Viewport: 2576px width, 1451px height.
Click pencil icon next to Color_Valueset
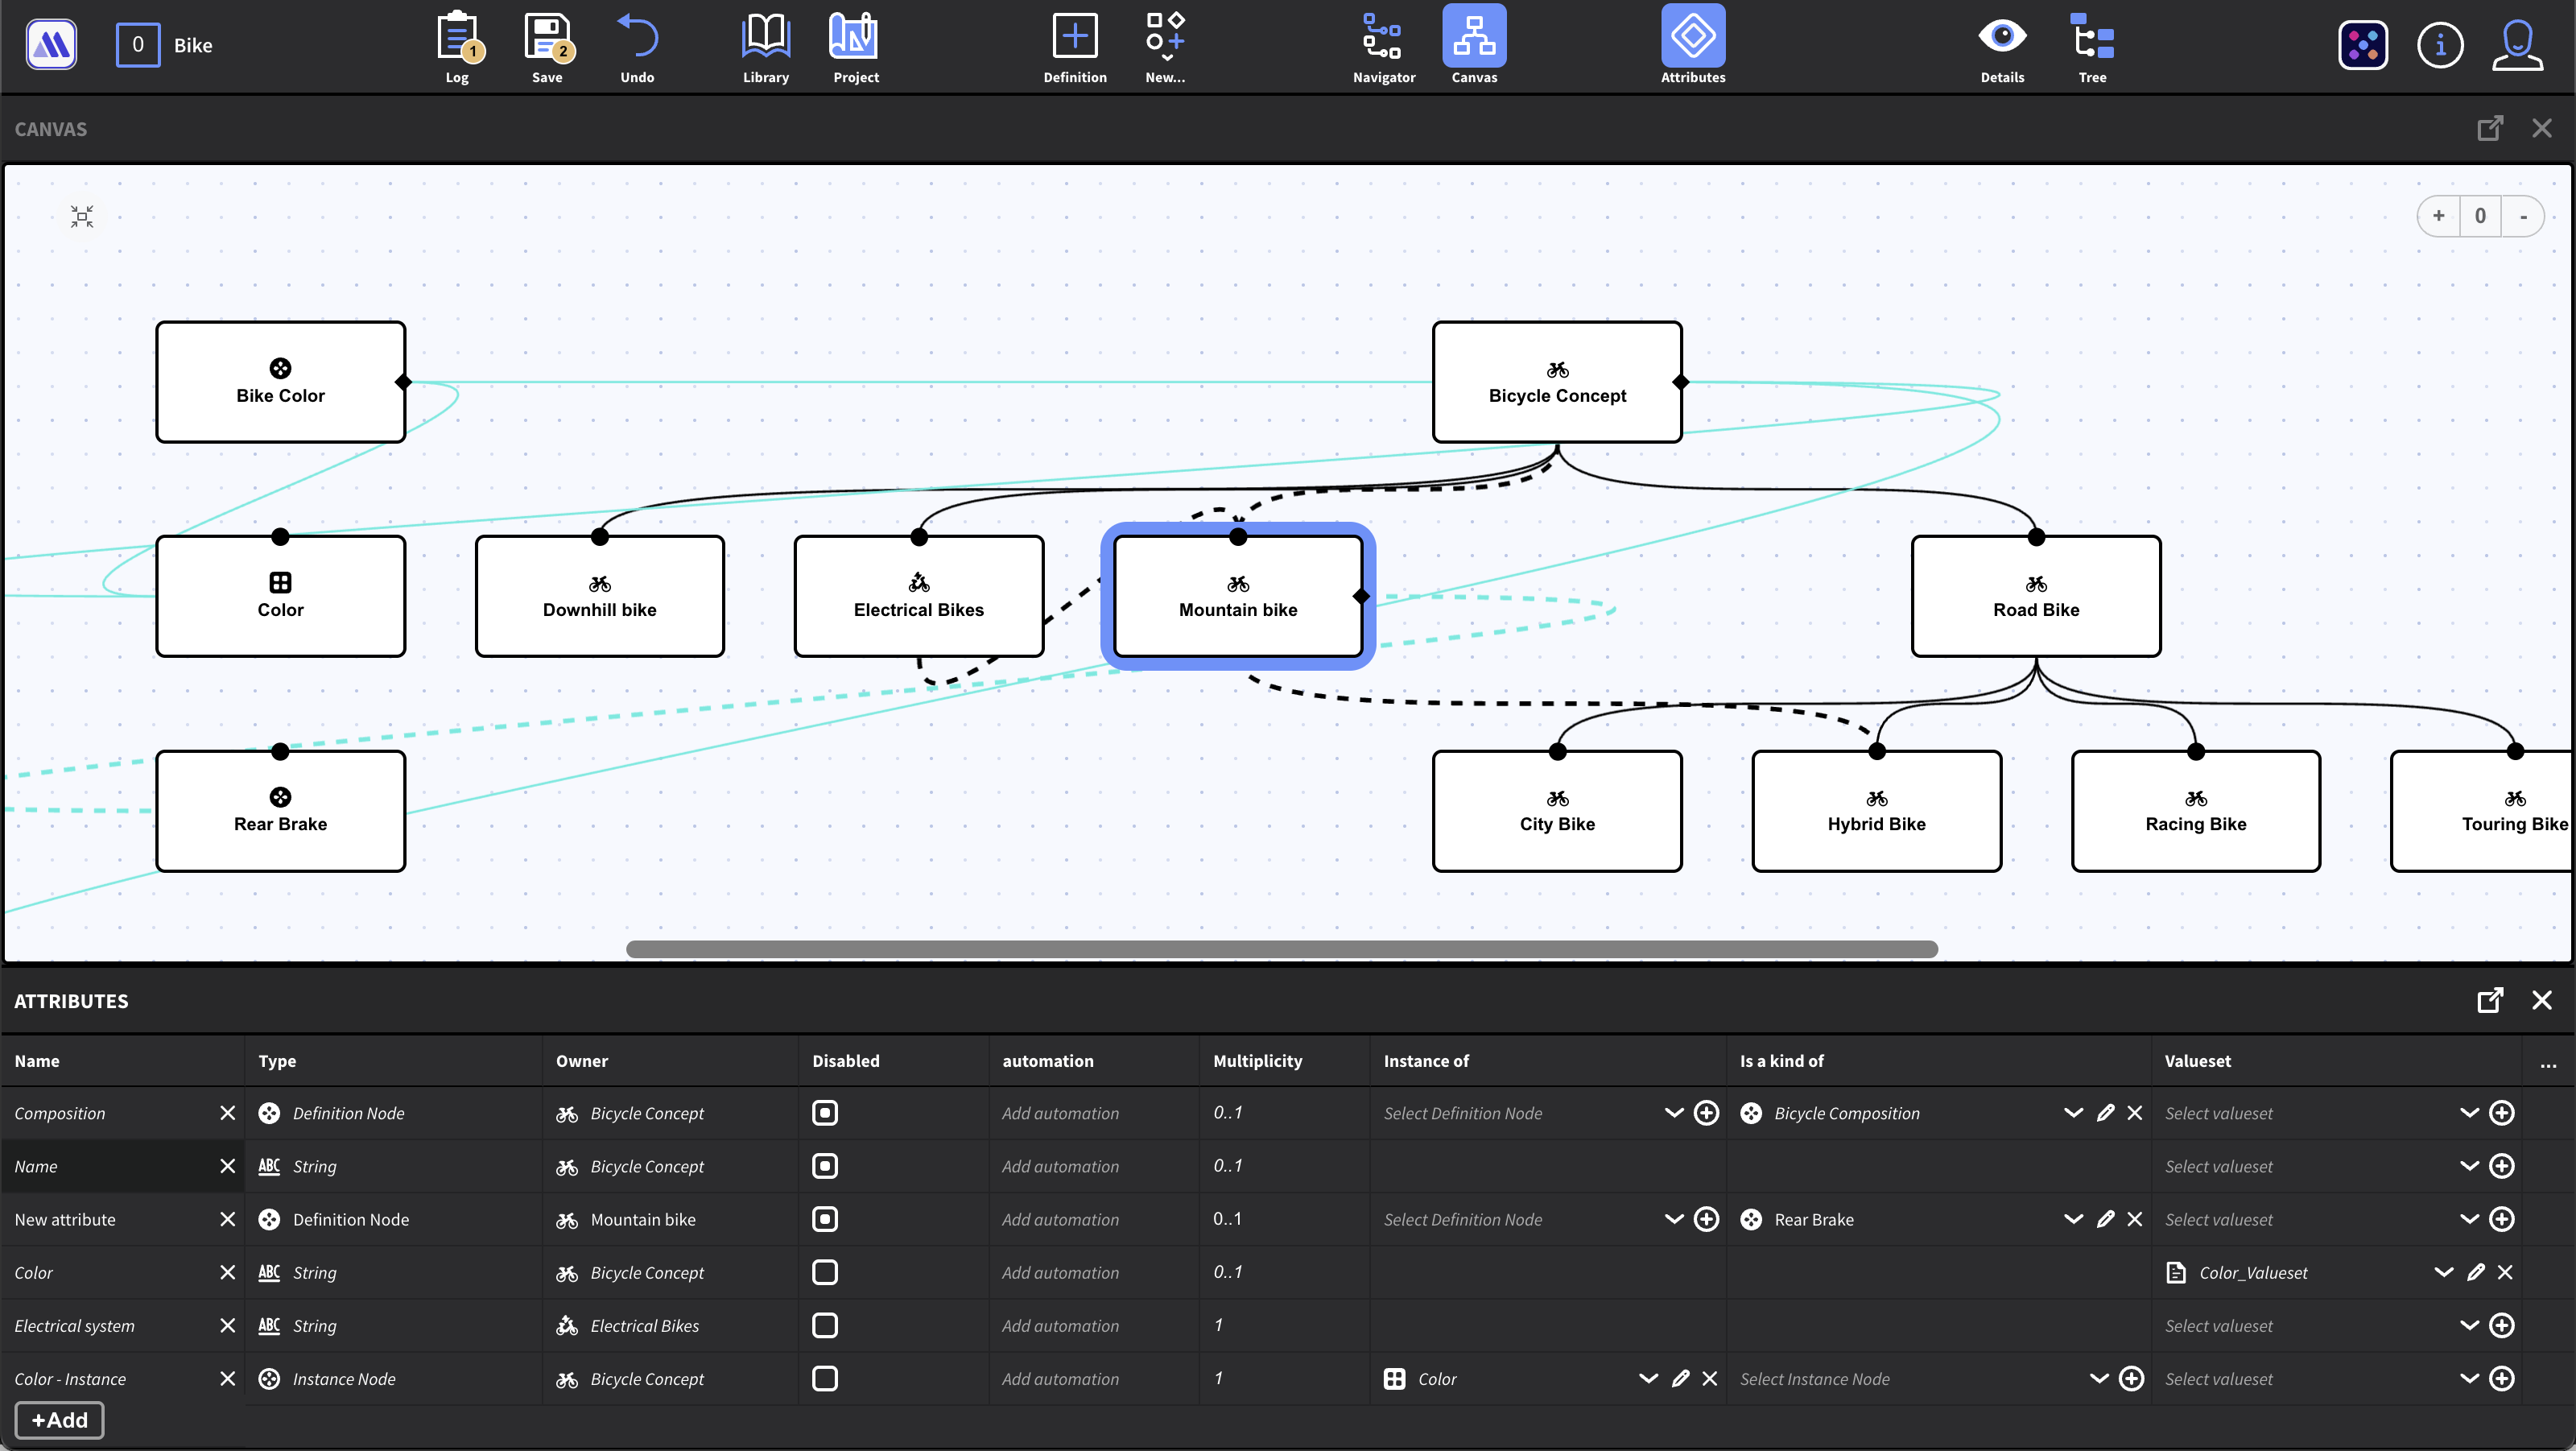point(2475,1272)
